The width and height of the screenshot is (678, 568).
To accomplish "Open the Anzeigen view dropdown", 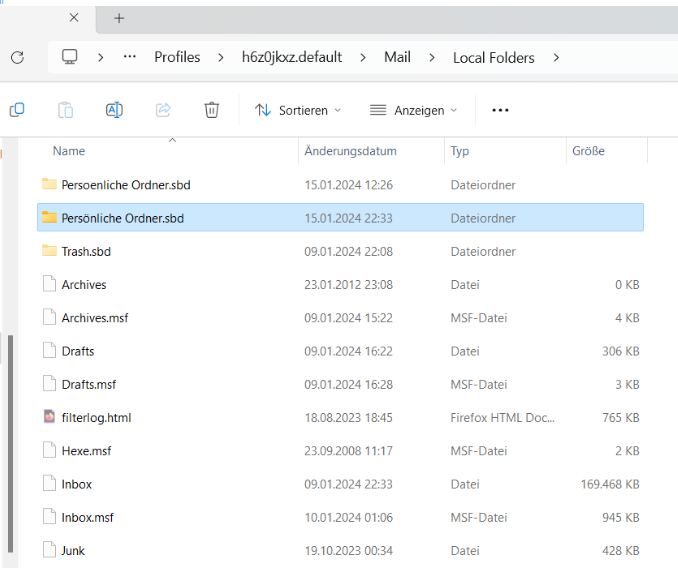I will (413, 110).
